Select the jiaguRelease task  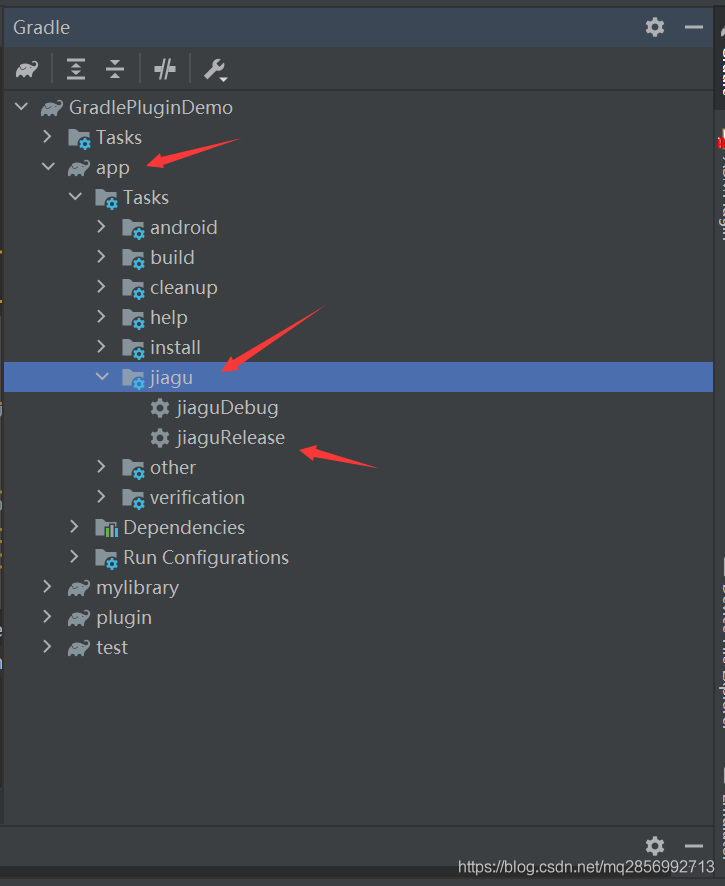click(230, 438)
